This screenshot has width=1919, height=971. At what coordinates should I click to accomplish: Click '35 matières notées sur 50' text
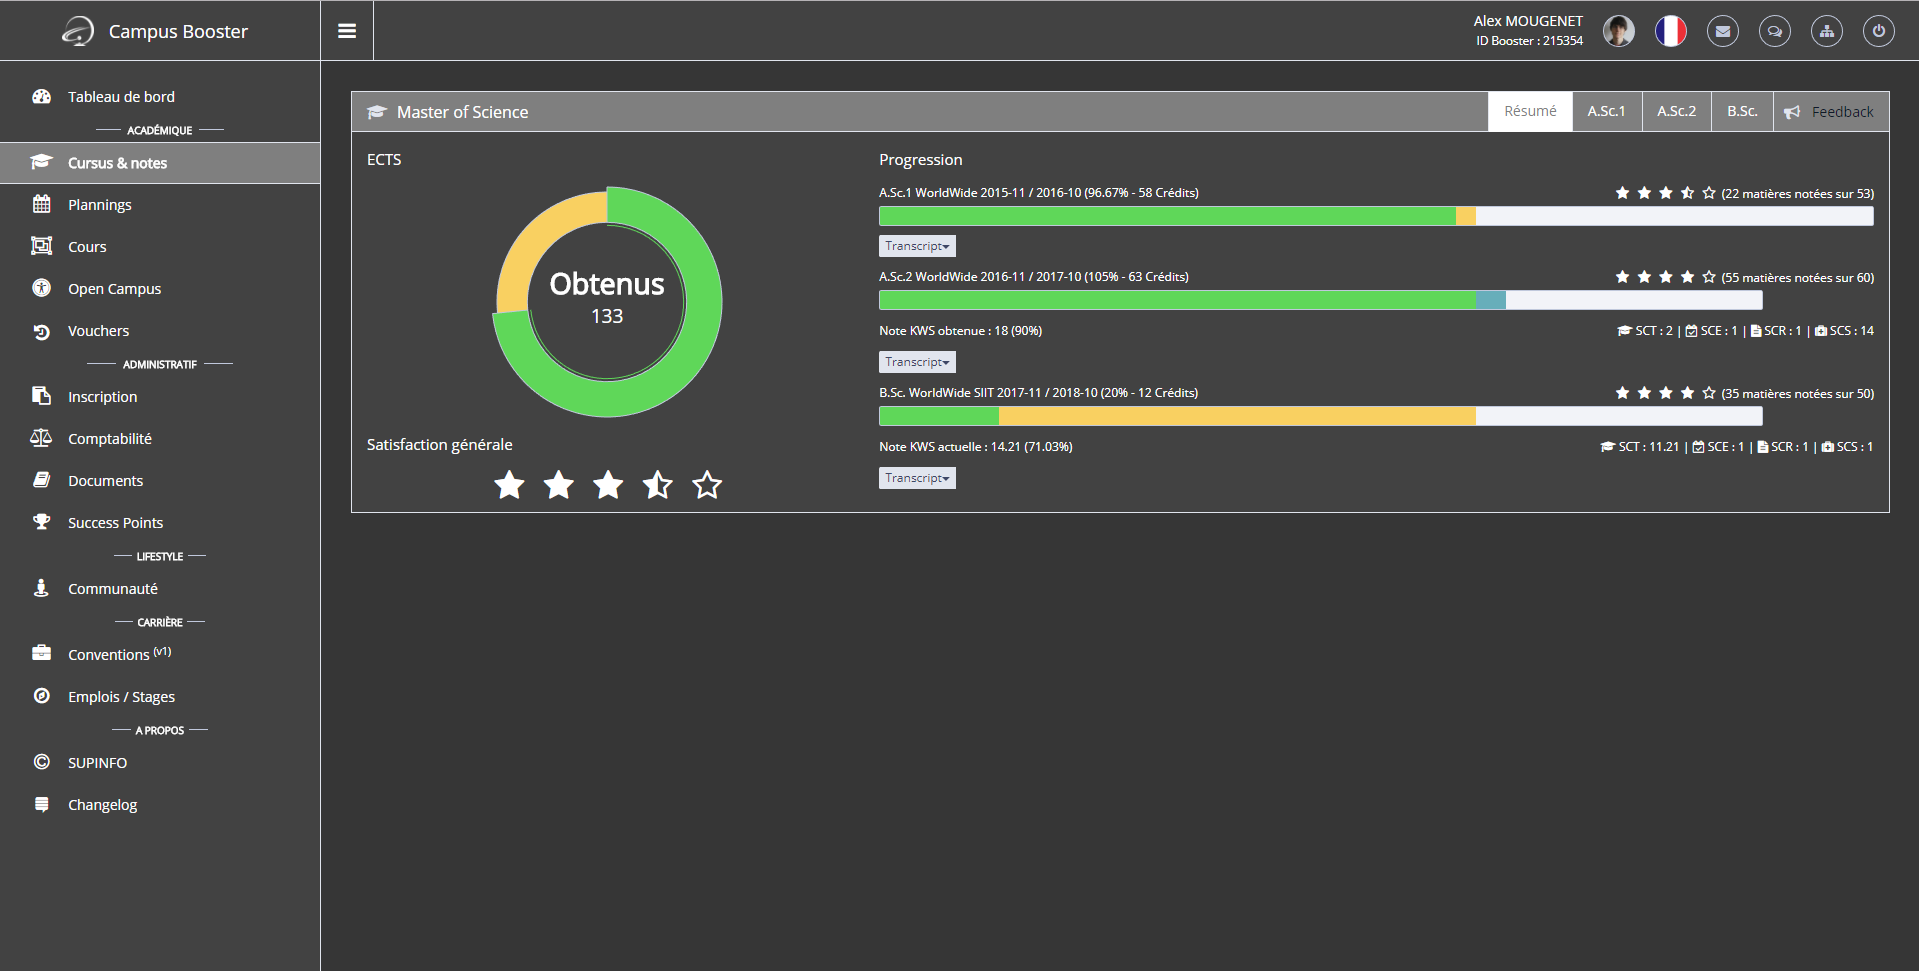1797,394
